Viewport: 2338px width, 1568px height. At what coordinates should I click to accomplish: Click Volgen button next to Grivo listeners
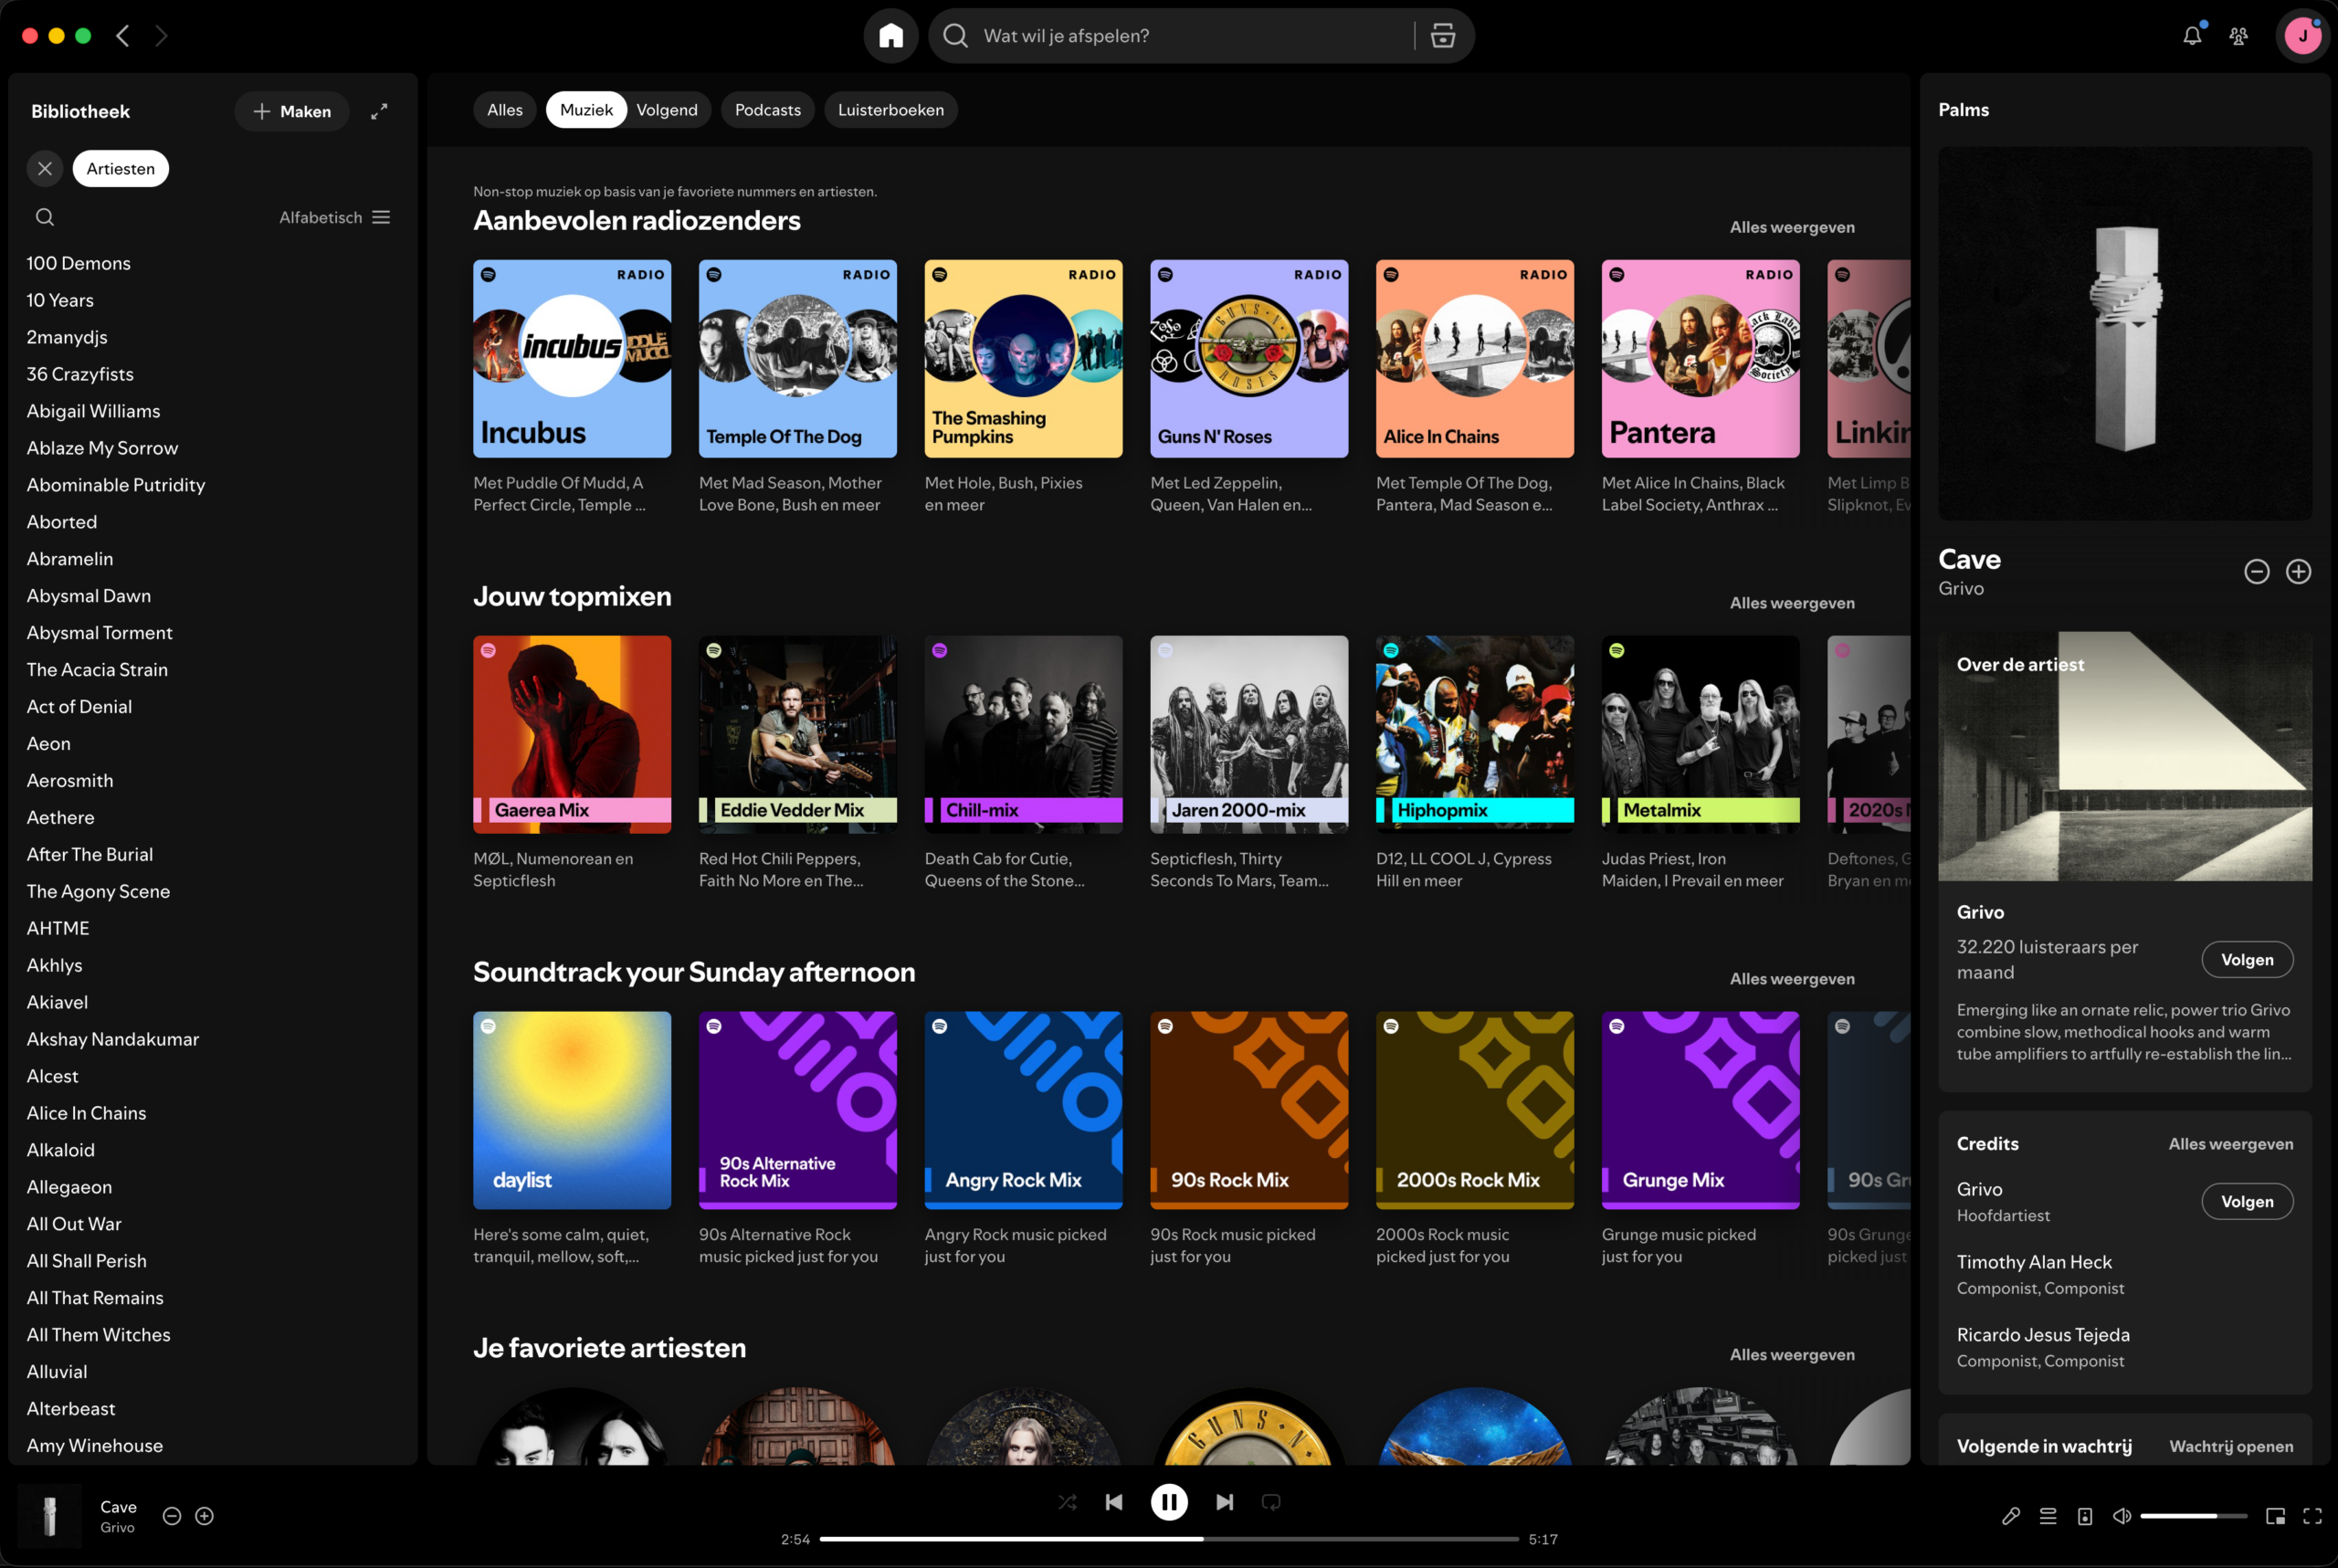2246,959
